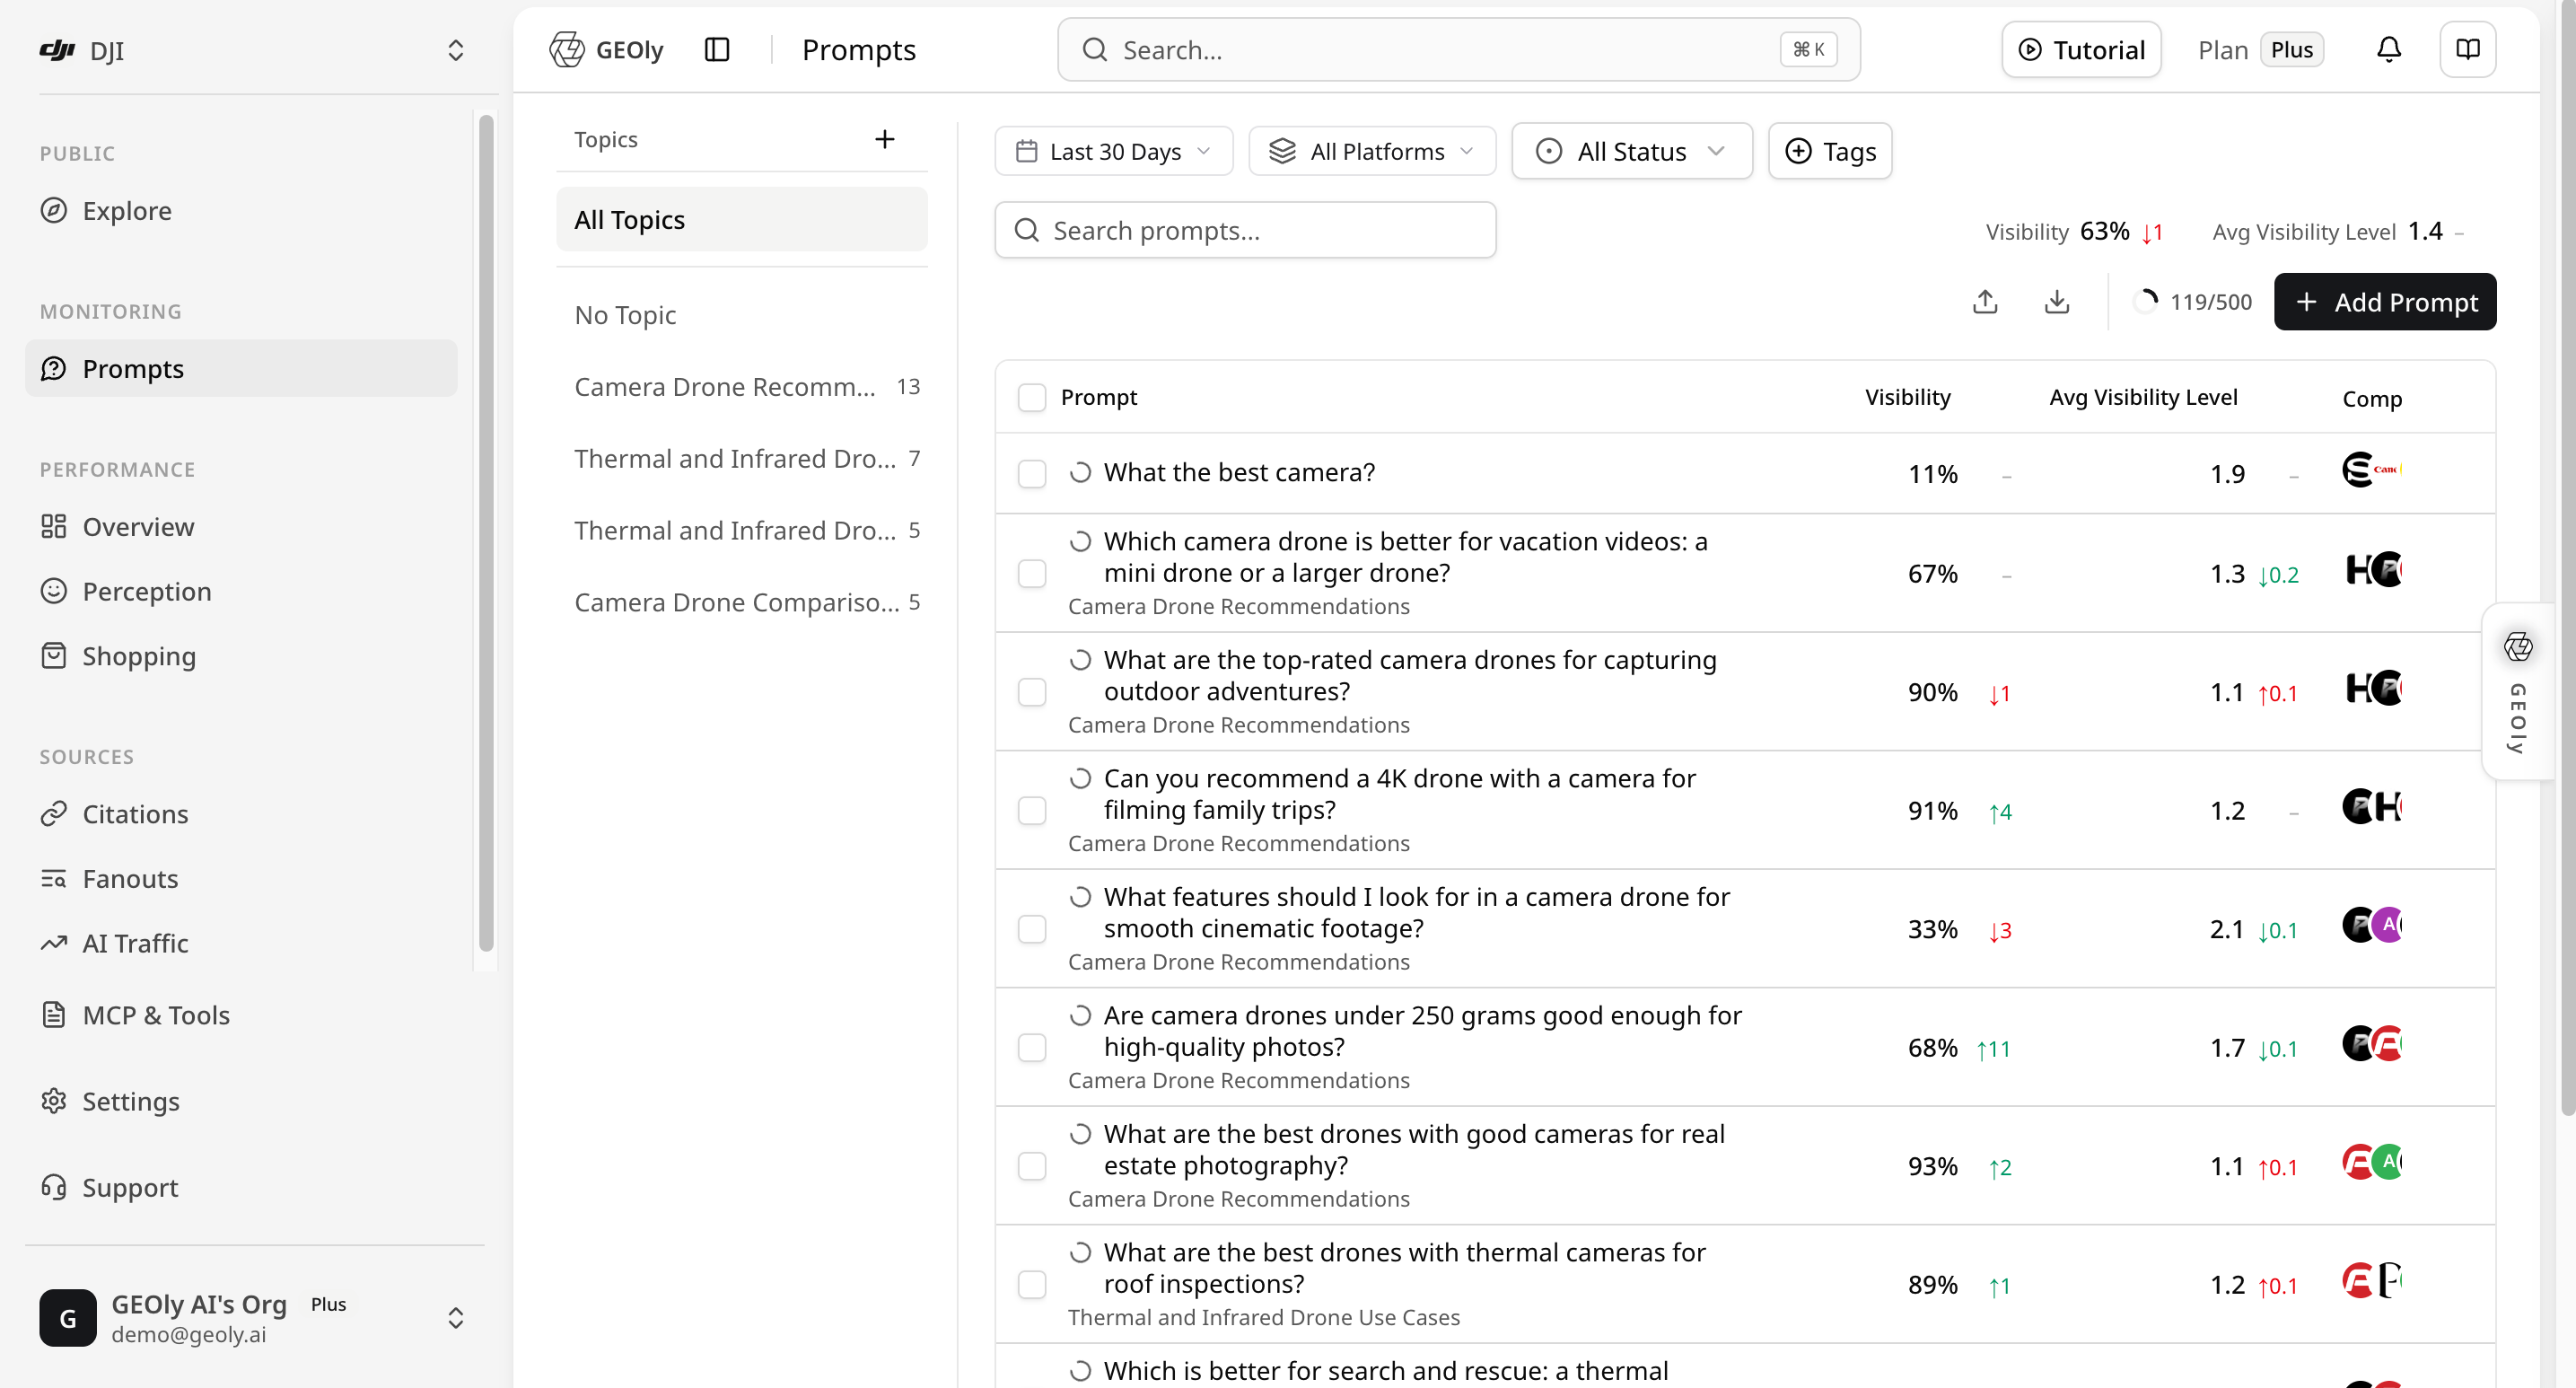
Task: Select all prompts with header checkbox
Action: (1031, 397)
